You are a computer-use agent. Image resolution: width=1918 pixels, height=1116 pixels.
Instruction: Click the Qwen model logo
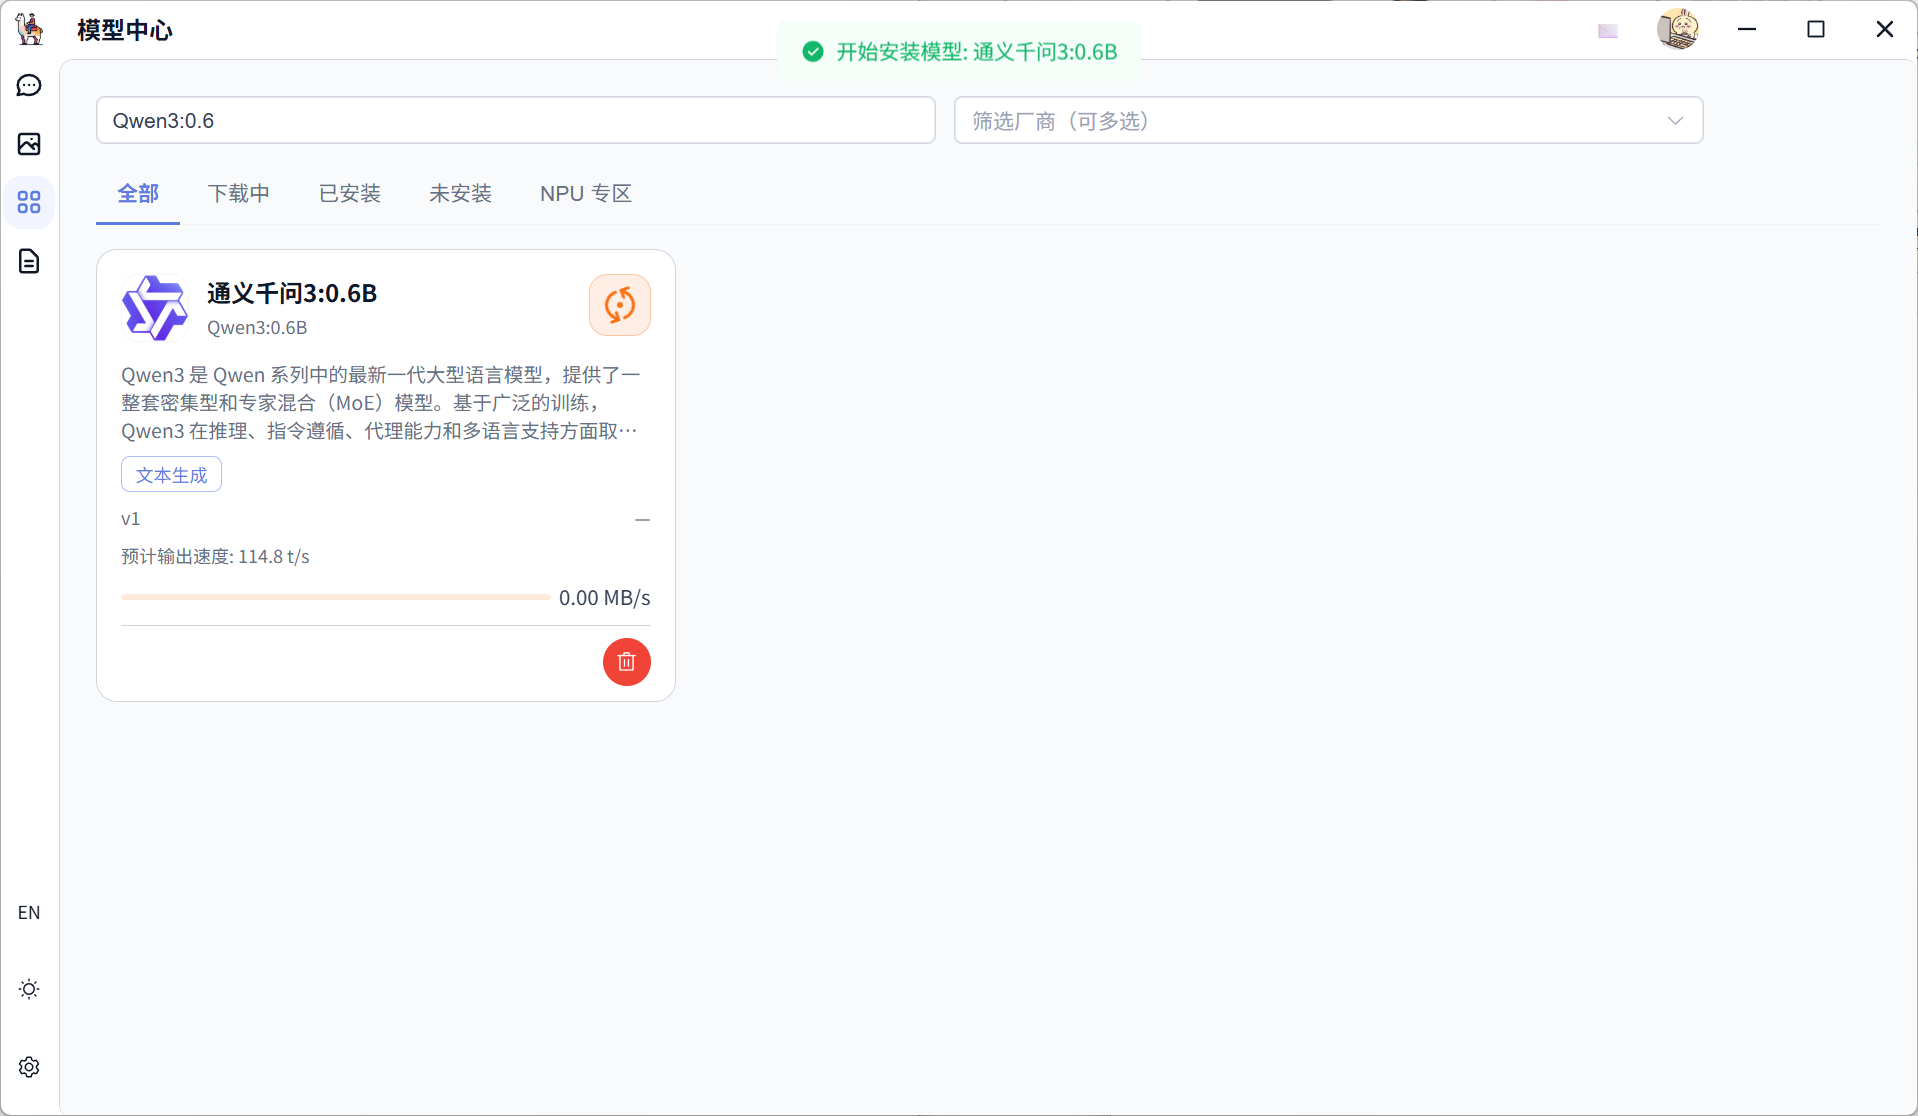(x=154, y=308)
